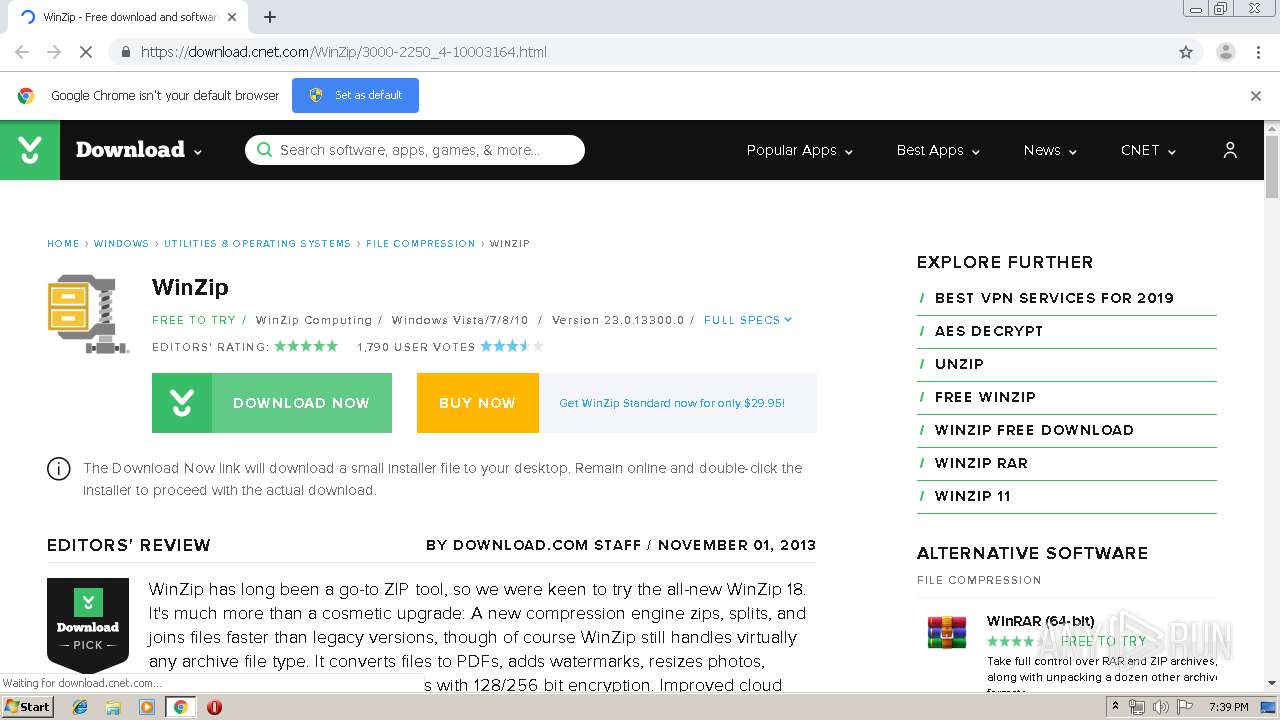
Task: Expand Best Apps menu
Action: pos(938,150)
